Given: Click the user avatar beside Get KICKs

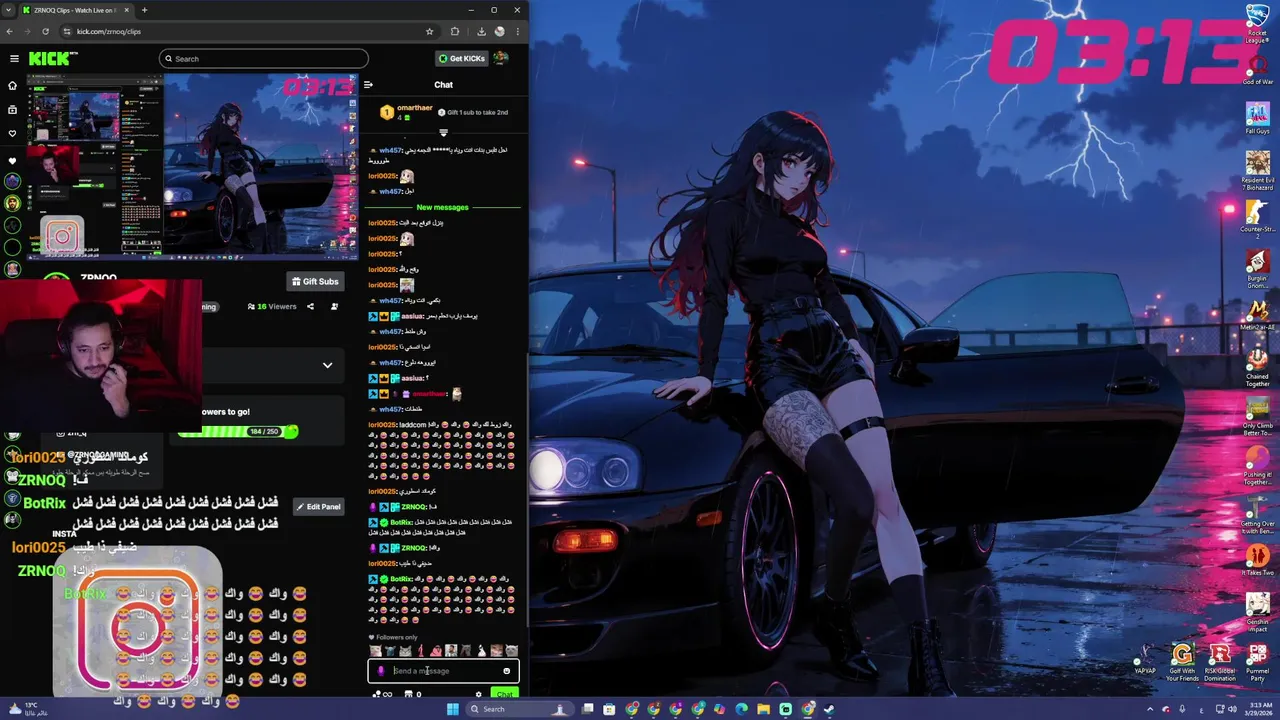Looking at the screenshot, I should click(501, 58).
